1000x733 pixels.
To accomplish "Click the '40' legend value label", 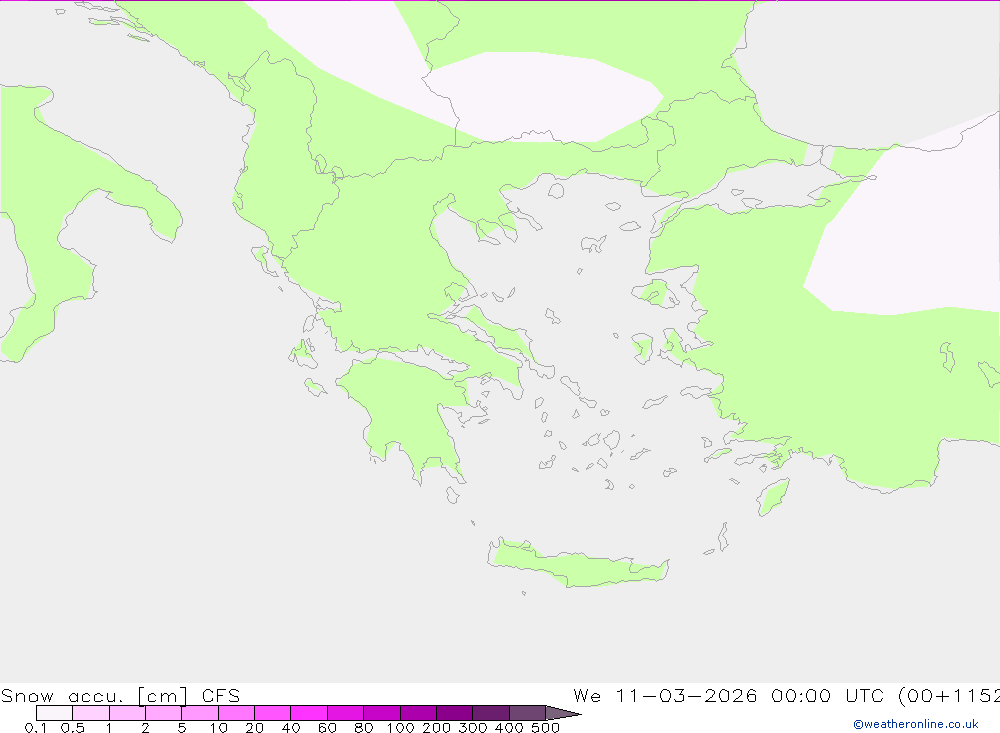I will (291, 728).
